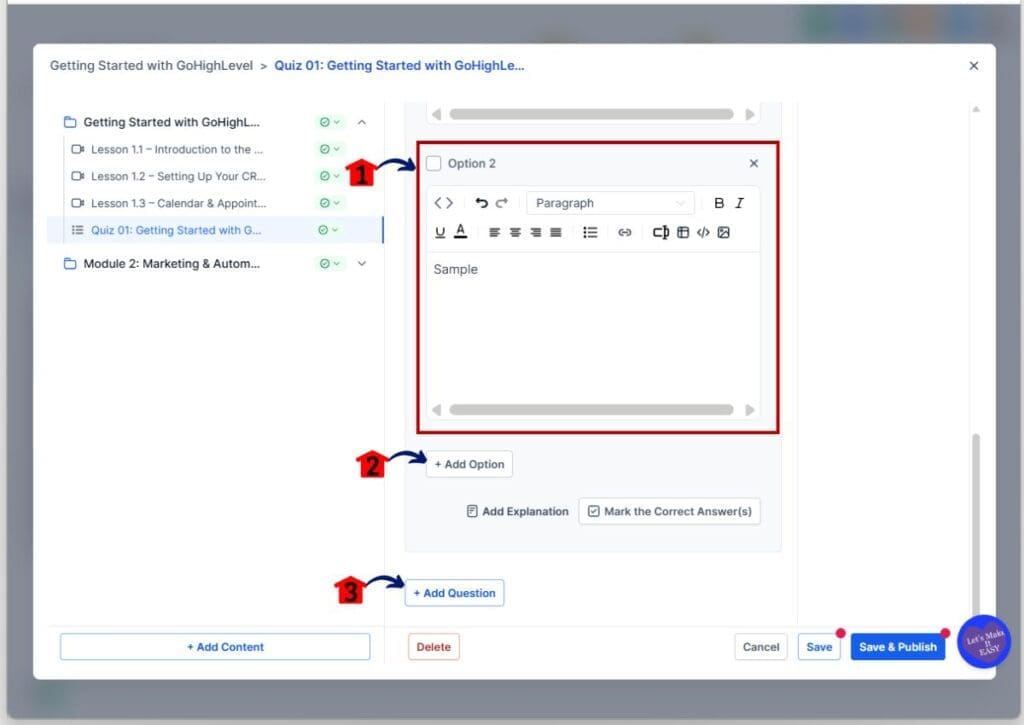
Task: Open status dropdown for Lesson 1.3
Action: [x=329, y=203]
